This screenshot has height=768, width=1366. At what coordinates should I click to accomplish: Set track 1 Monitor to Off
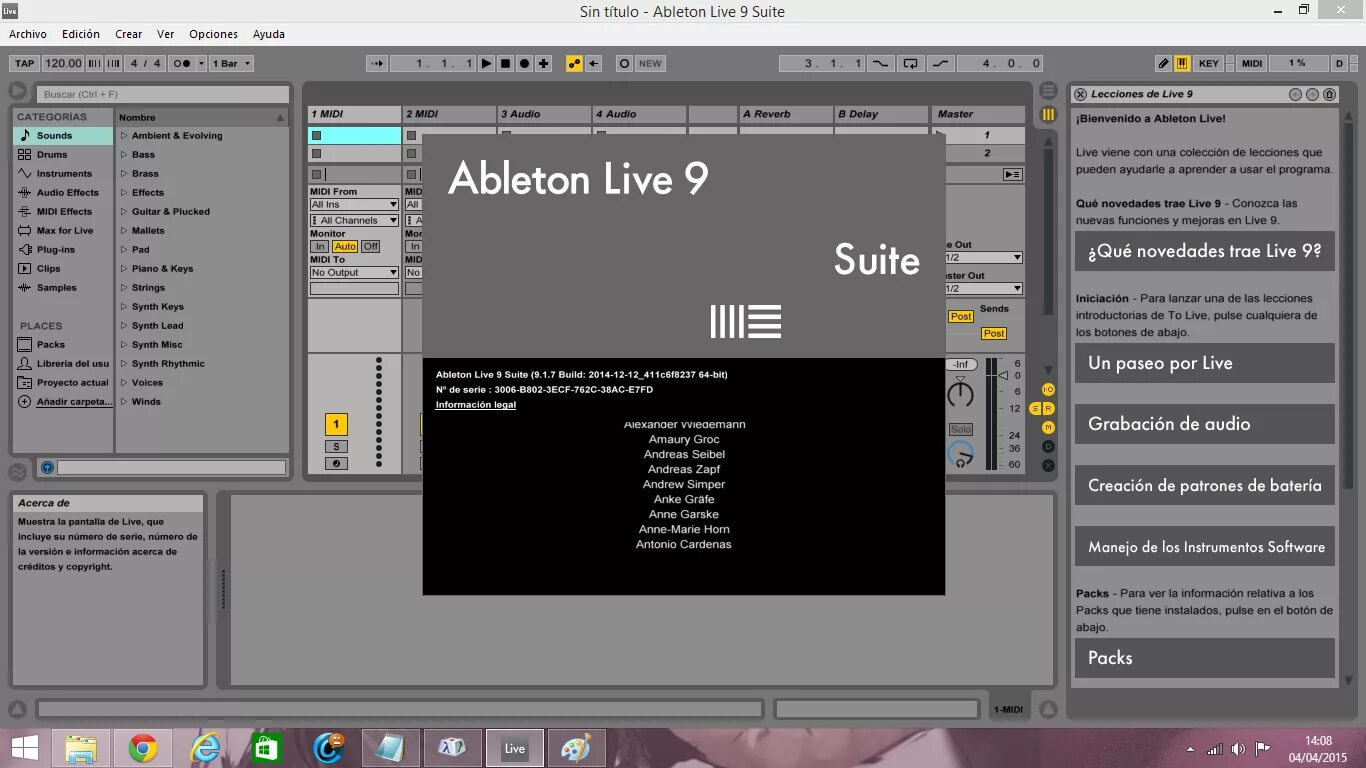coord(370,247)
